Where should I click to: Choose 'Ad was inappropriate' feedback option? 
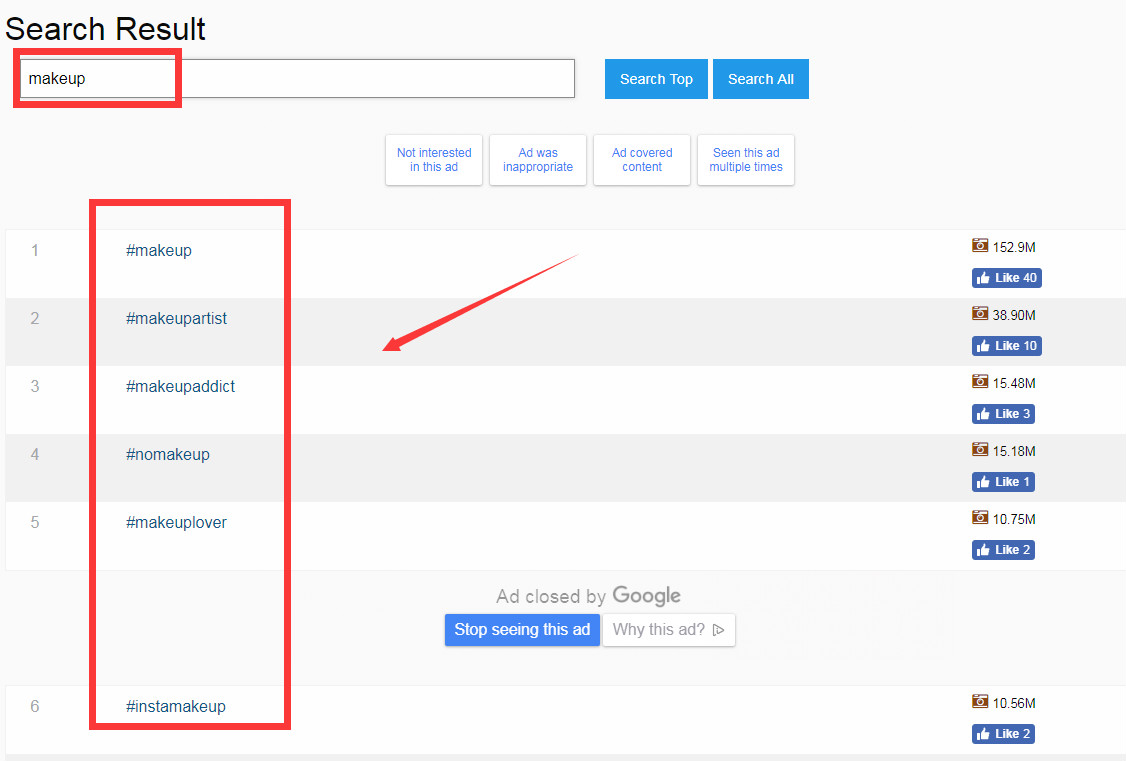[x=538, y=160]
